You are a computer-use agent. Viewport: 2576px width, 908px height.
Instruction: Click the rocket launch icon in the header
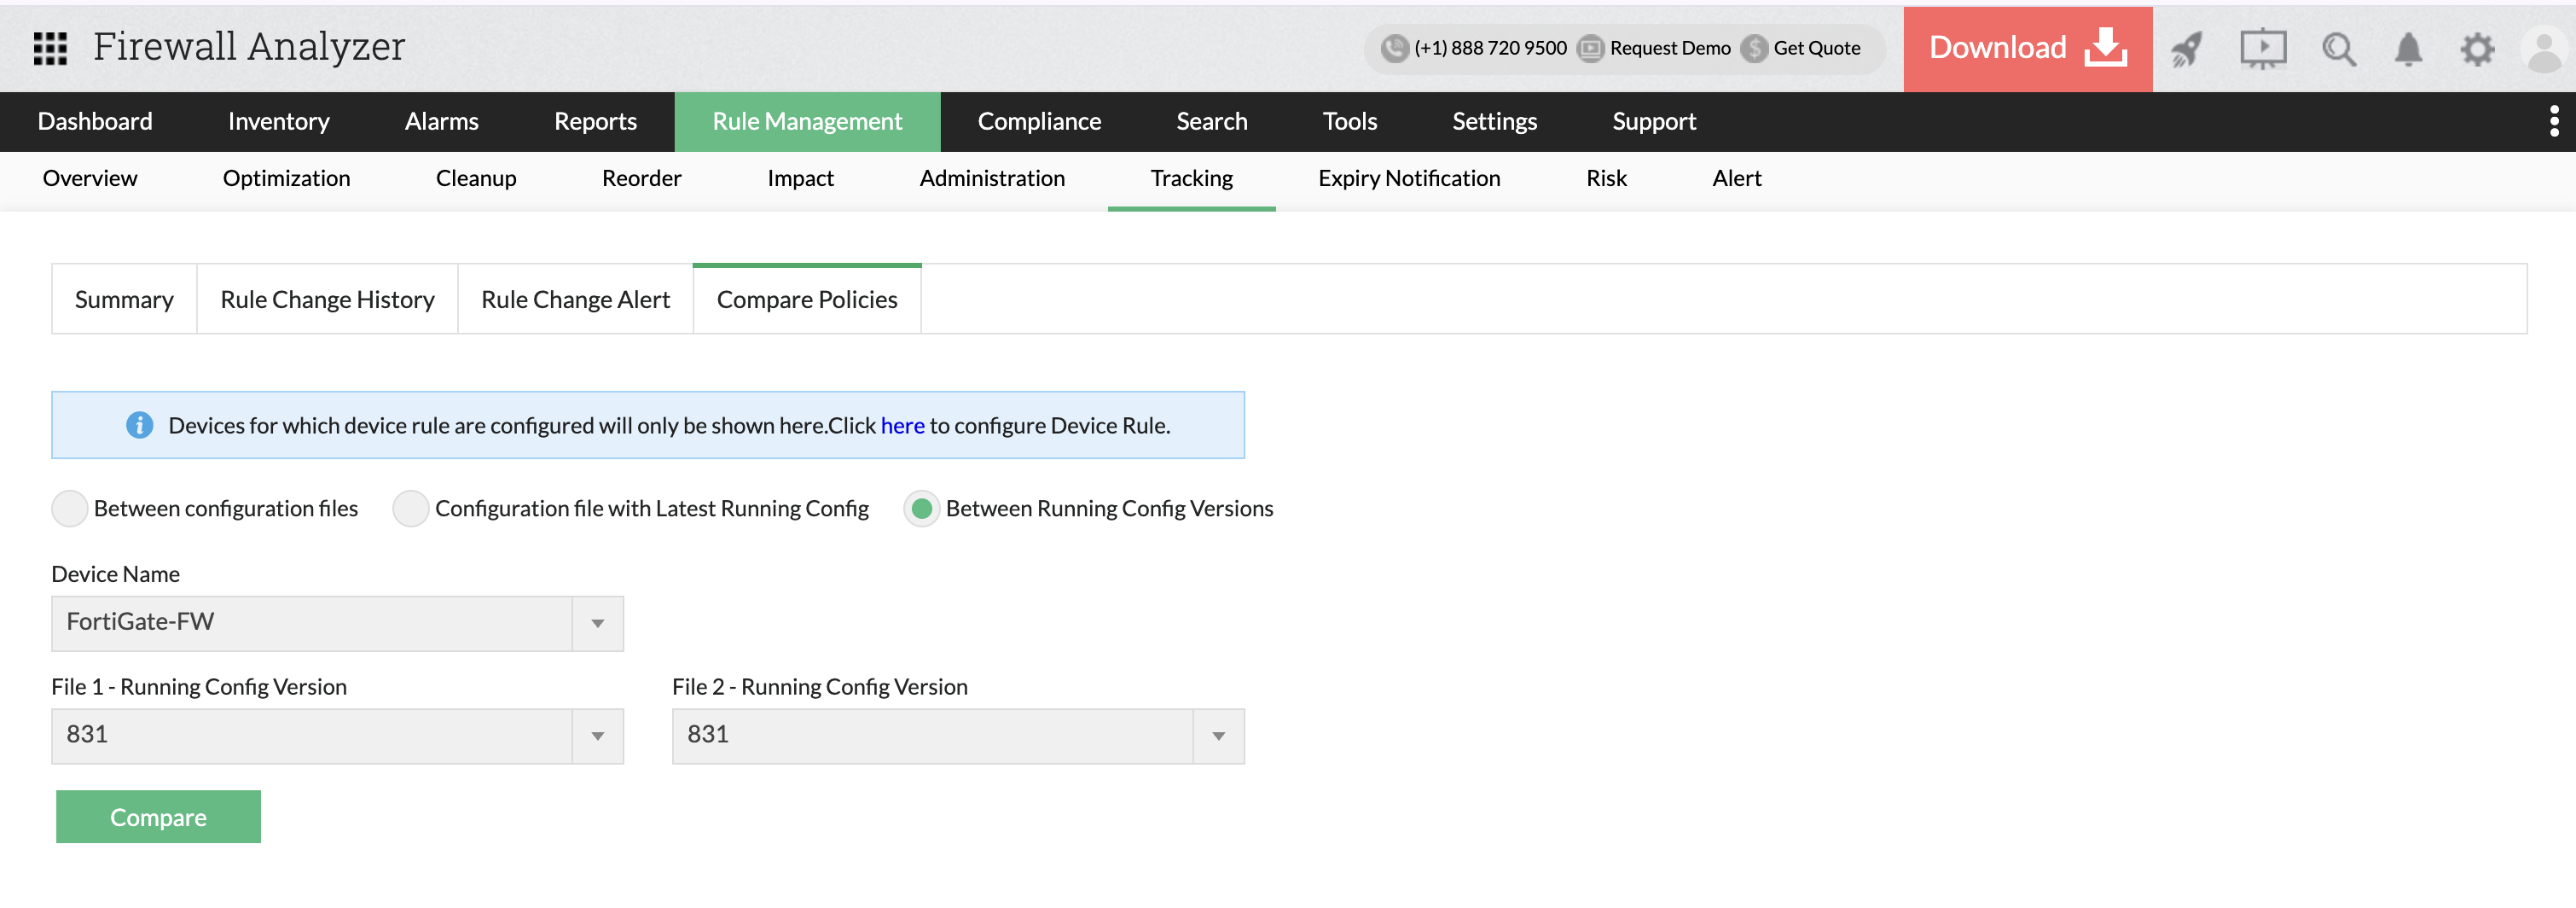pyautogui.click(x=2186, y=47)
